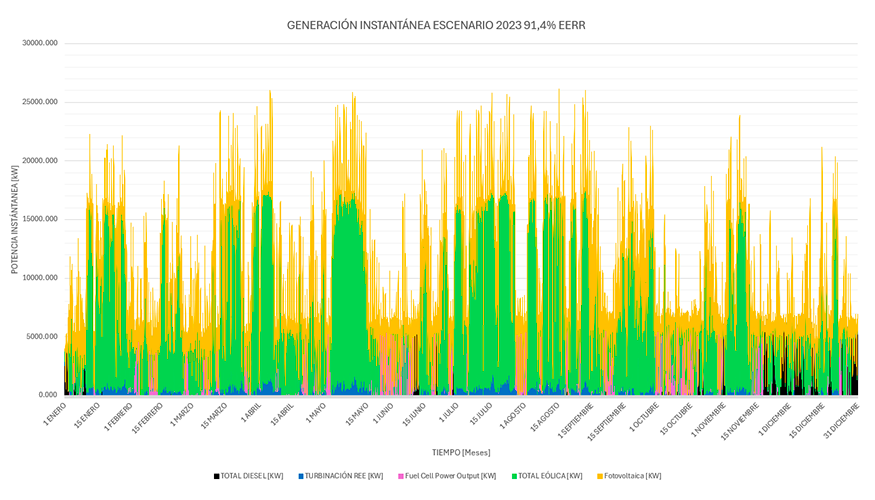Click the 15000.000 y-axis tick label
875x500 pixels.
(38, 219)
